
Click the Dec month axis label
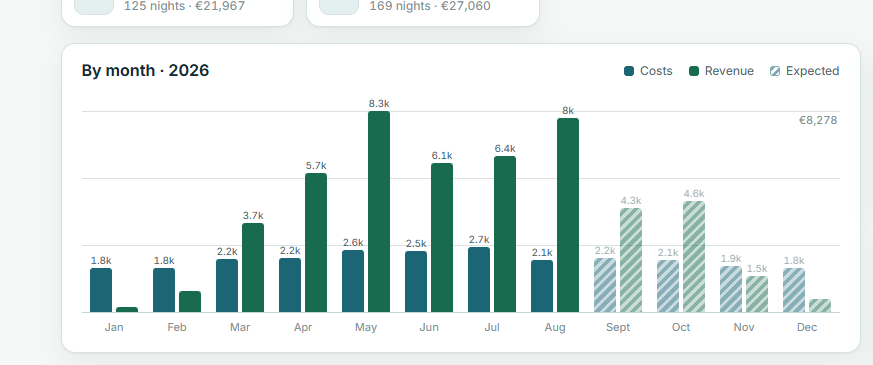pyautogui.click(x=807, y=328)
